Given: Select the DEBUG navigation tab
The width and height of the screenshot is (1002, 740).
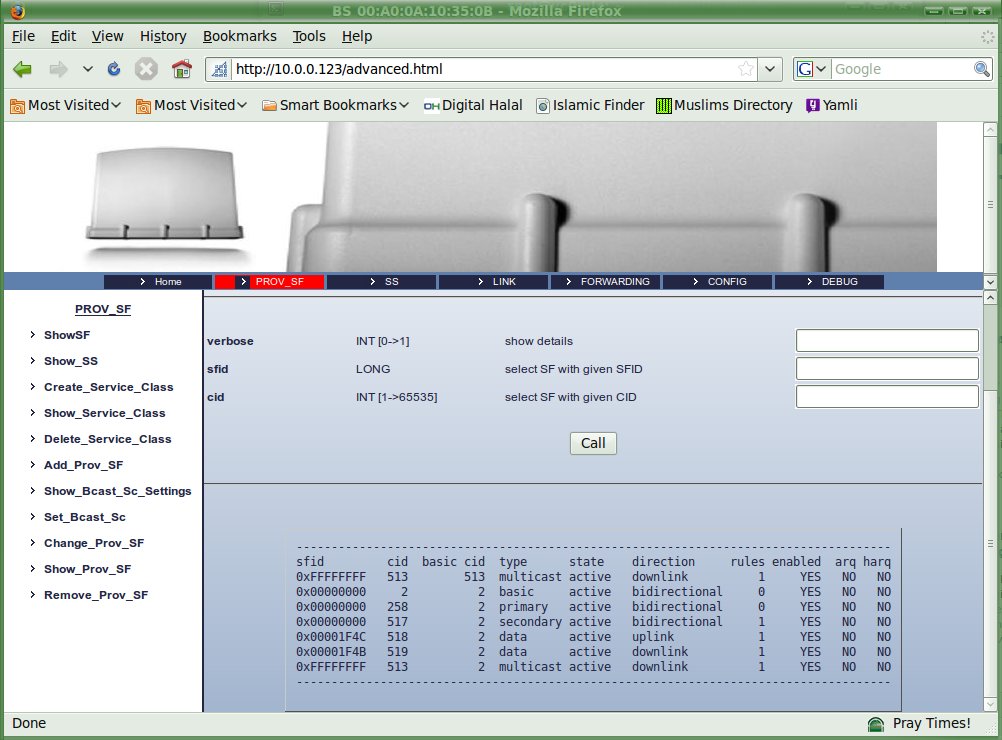Looking at the screenshot, I should click(830, 282).
